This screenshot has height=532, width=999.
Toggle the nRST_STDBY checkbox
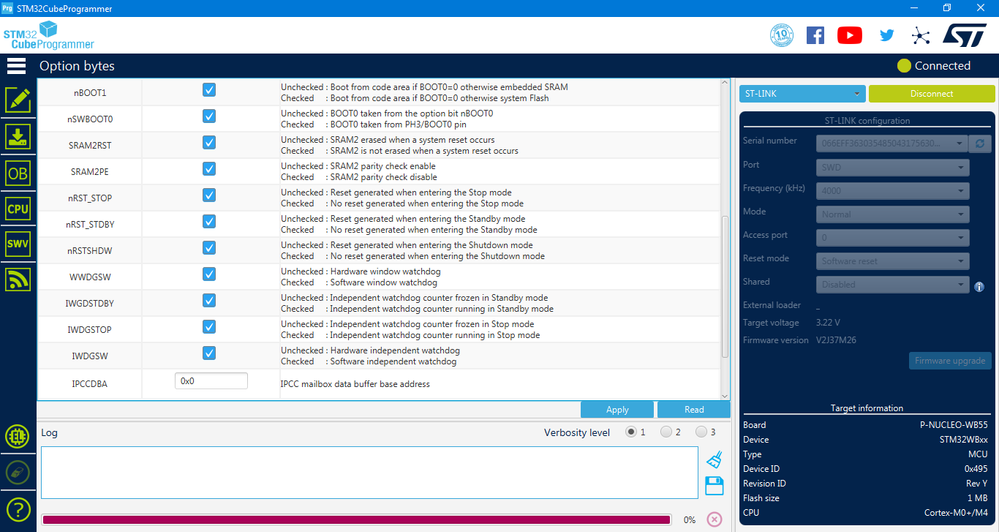(209, 221)
